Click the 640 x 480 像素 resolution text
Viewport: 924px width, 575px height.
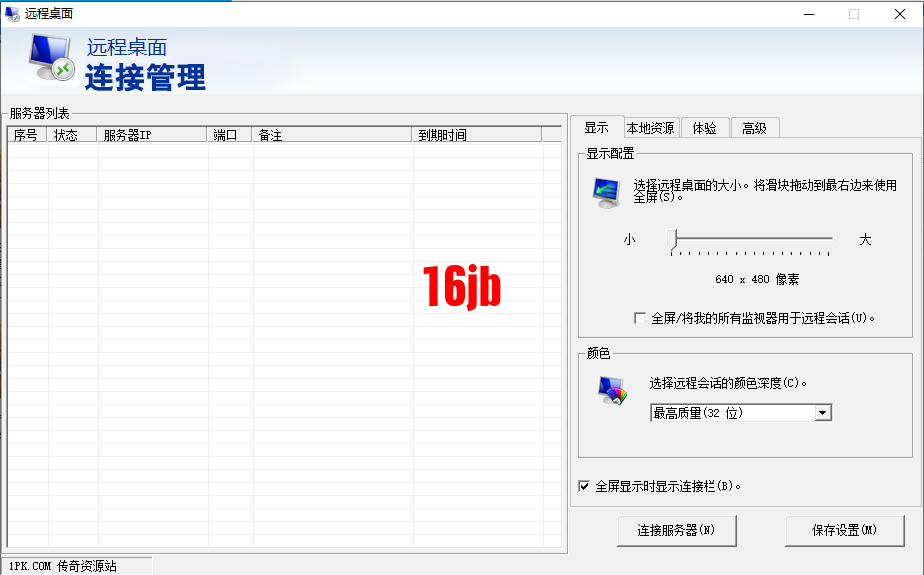[x=757, y=279]
